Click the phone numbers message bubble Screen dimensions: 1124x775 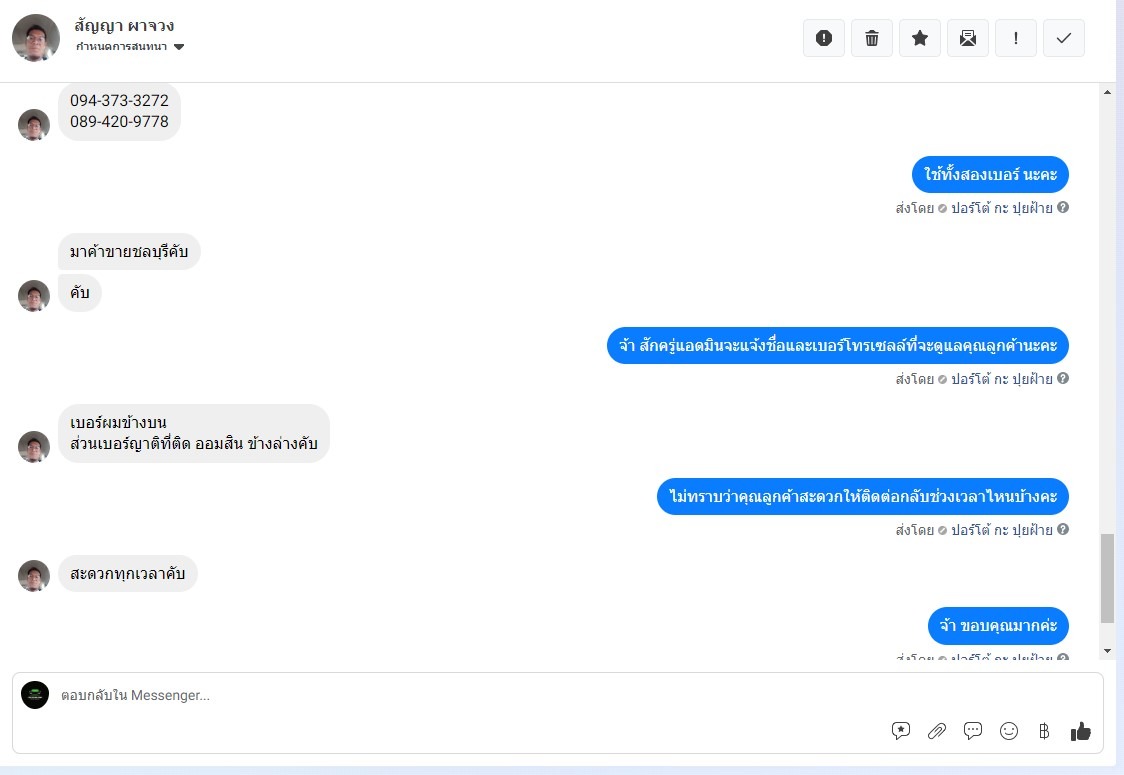119,111
